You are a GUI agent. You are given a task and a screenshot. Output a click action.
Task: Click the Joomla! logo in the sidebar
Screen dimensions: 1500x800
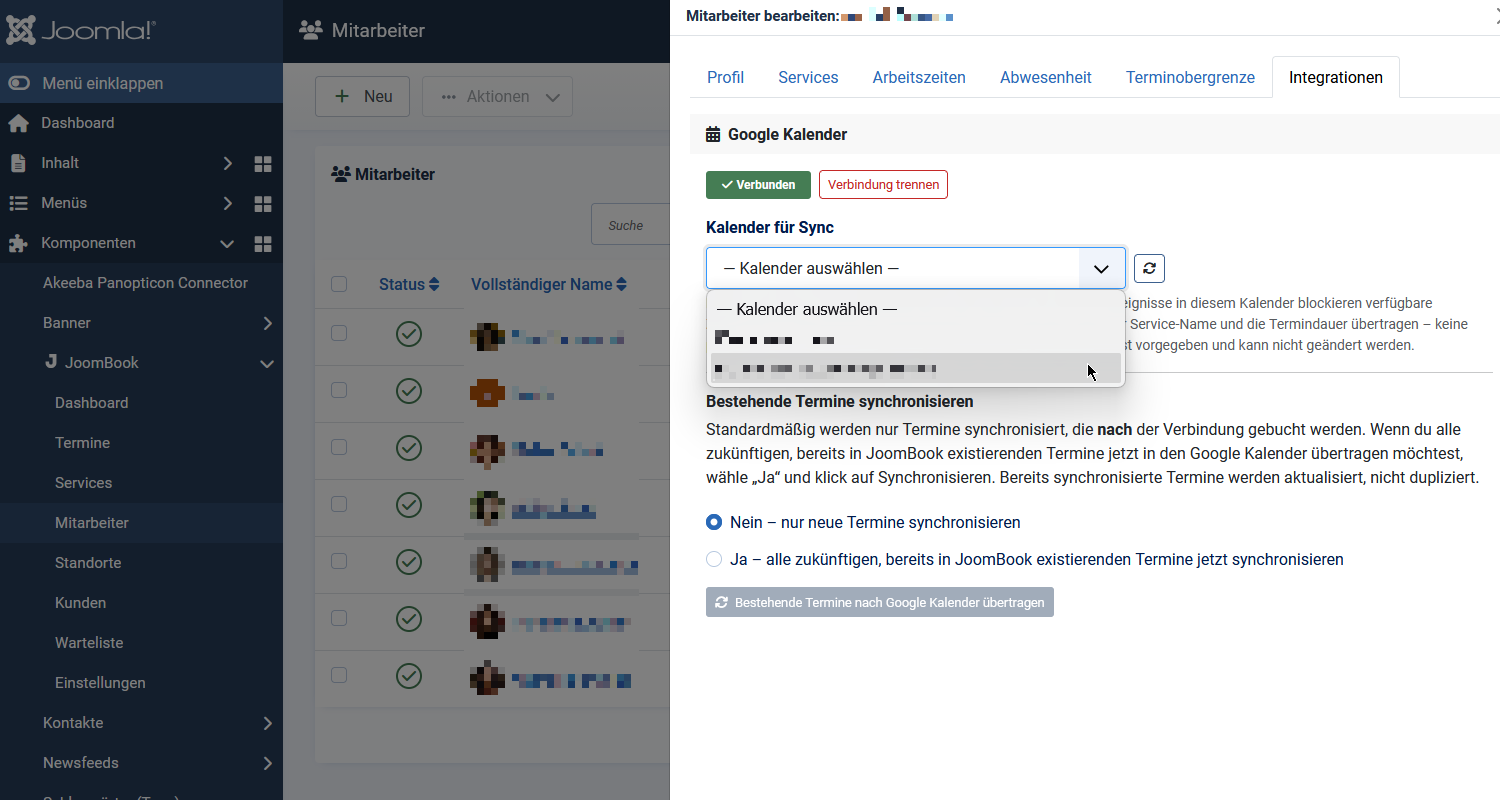pos(81,30)
